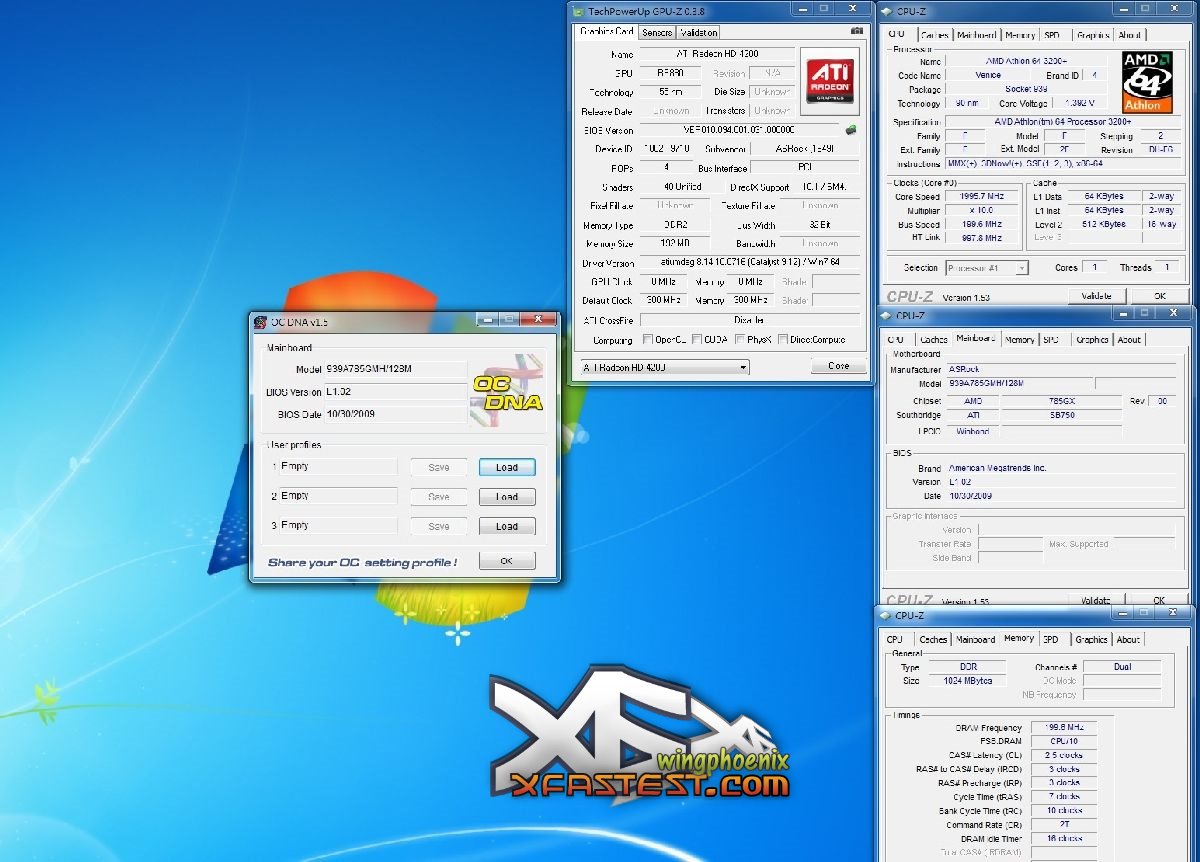Click Validate in the CPU-Z processor window
This screenshot has width=1200, height=862.
[1096, 296]
